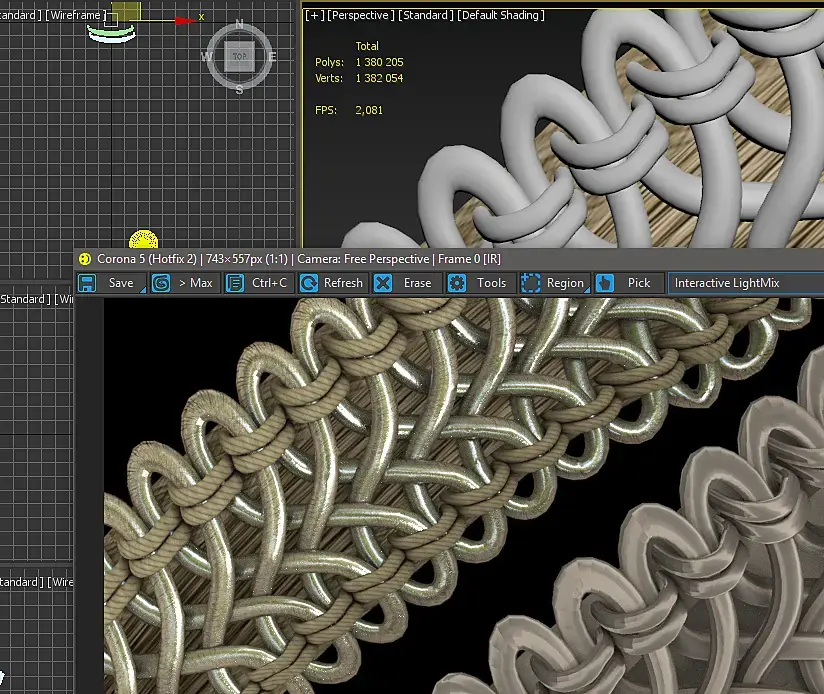Click the Pick hand icon

tap(605, 283)
